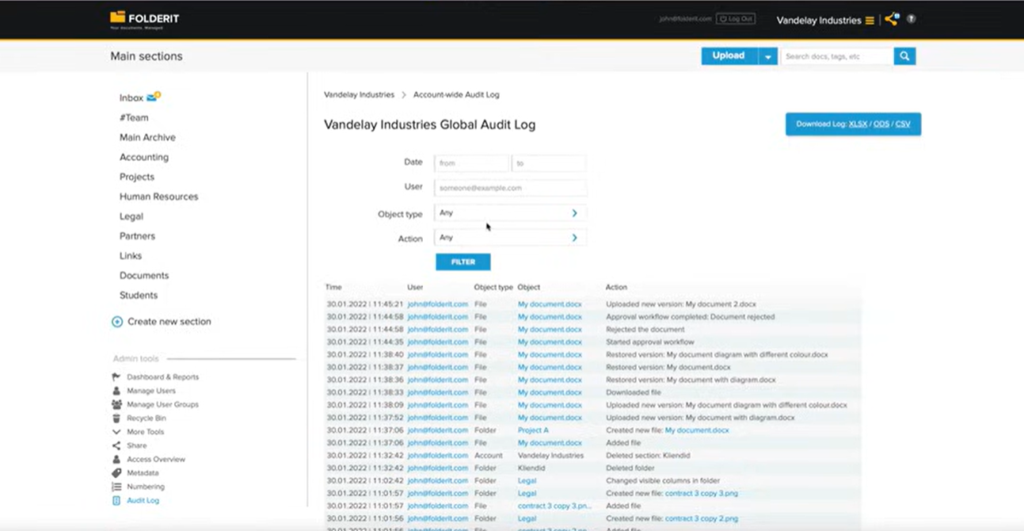1024x531 pixels.
Task: Click the Recycle Bin trash icon
Action: click(117, 418)
